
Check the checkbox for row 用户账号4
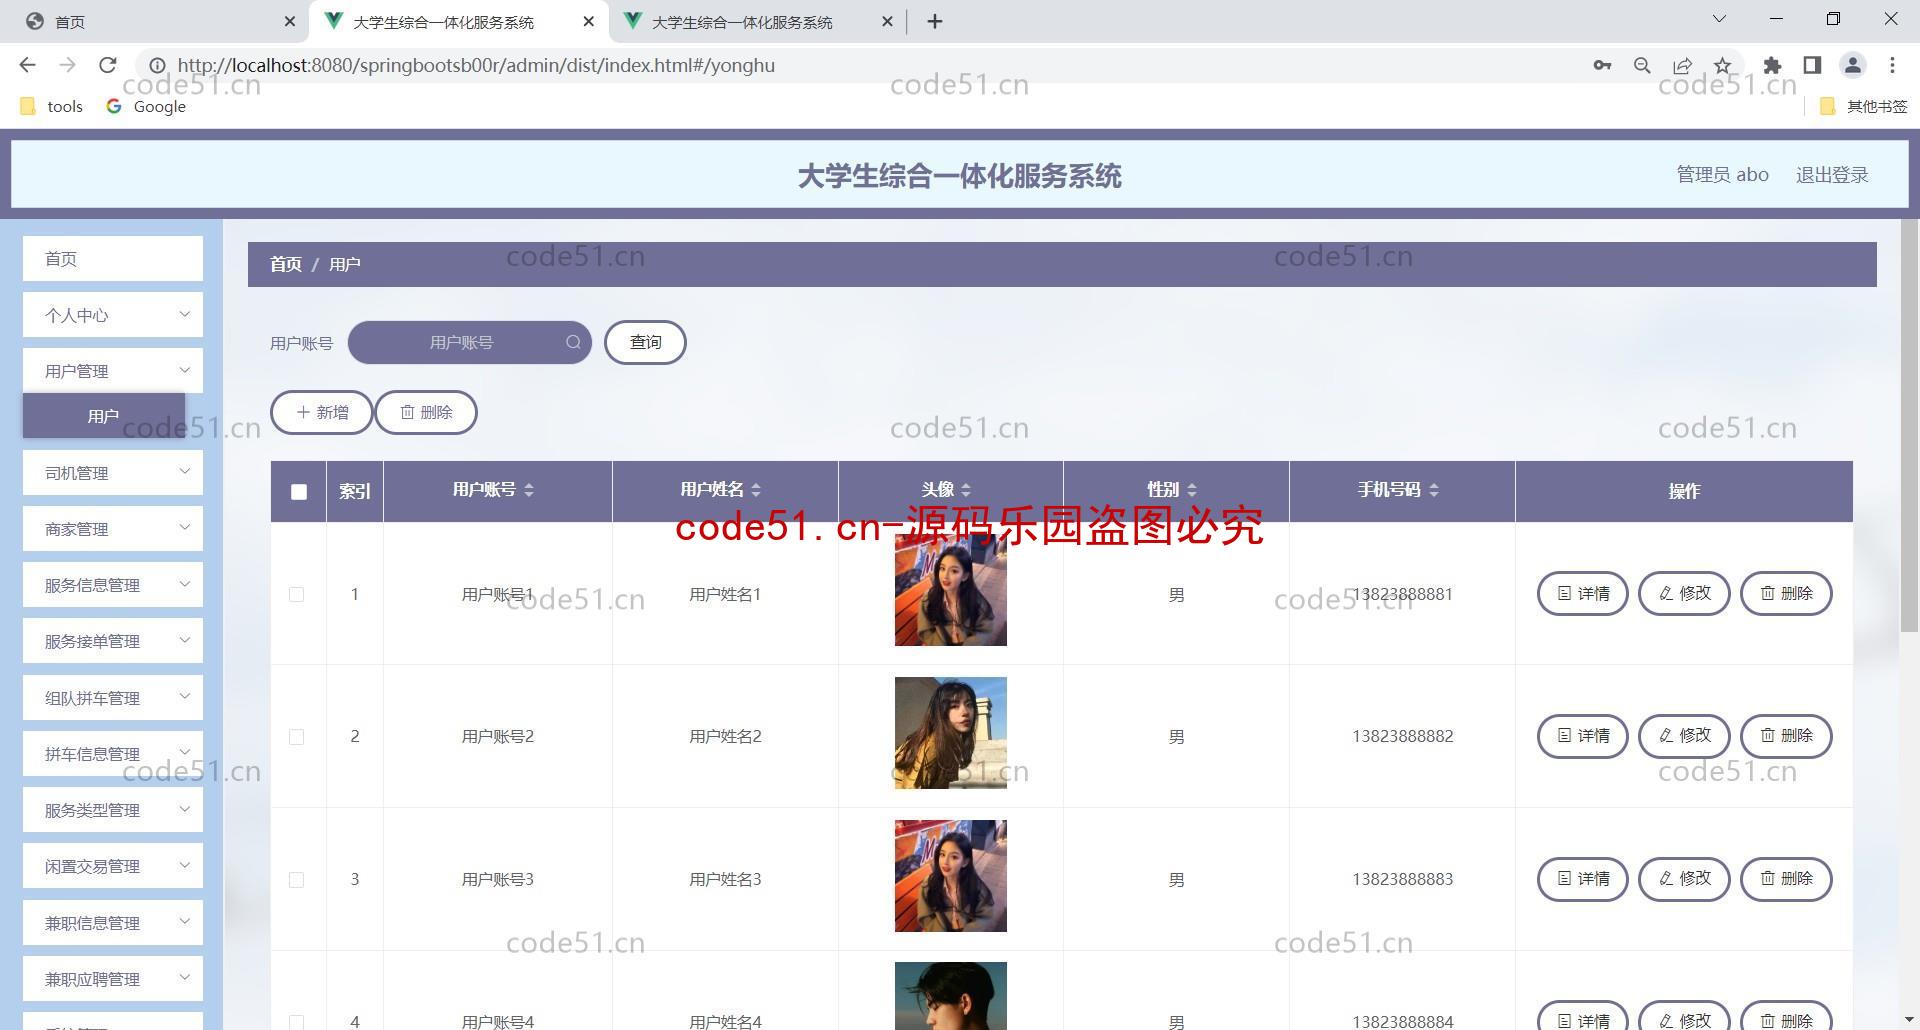coord(296,1022)
